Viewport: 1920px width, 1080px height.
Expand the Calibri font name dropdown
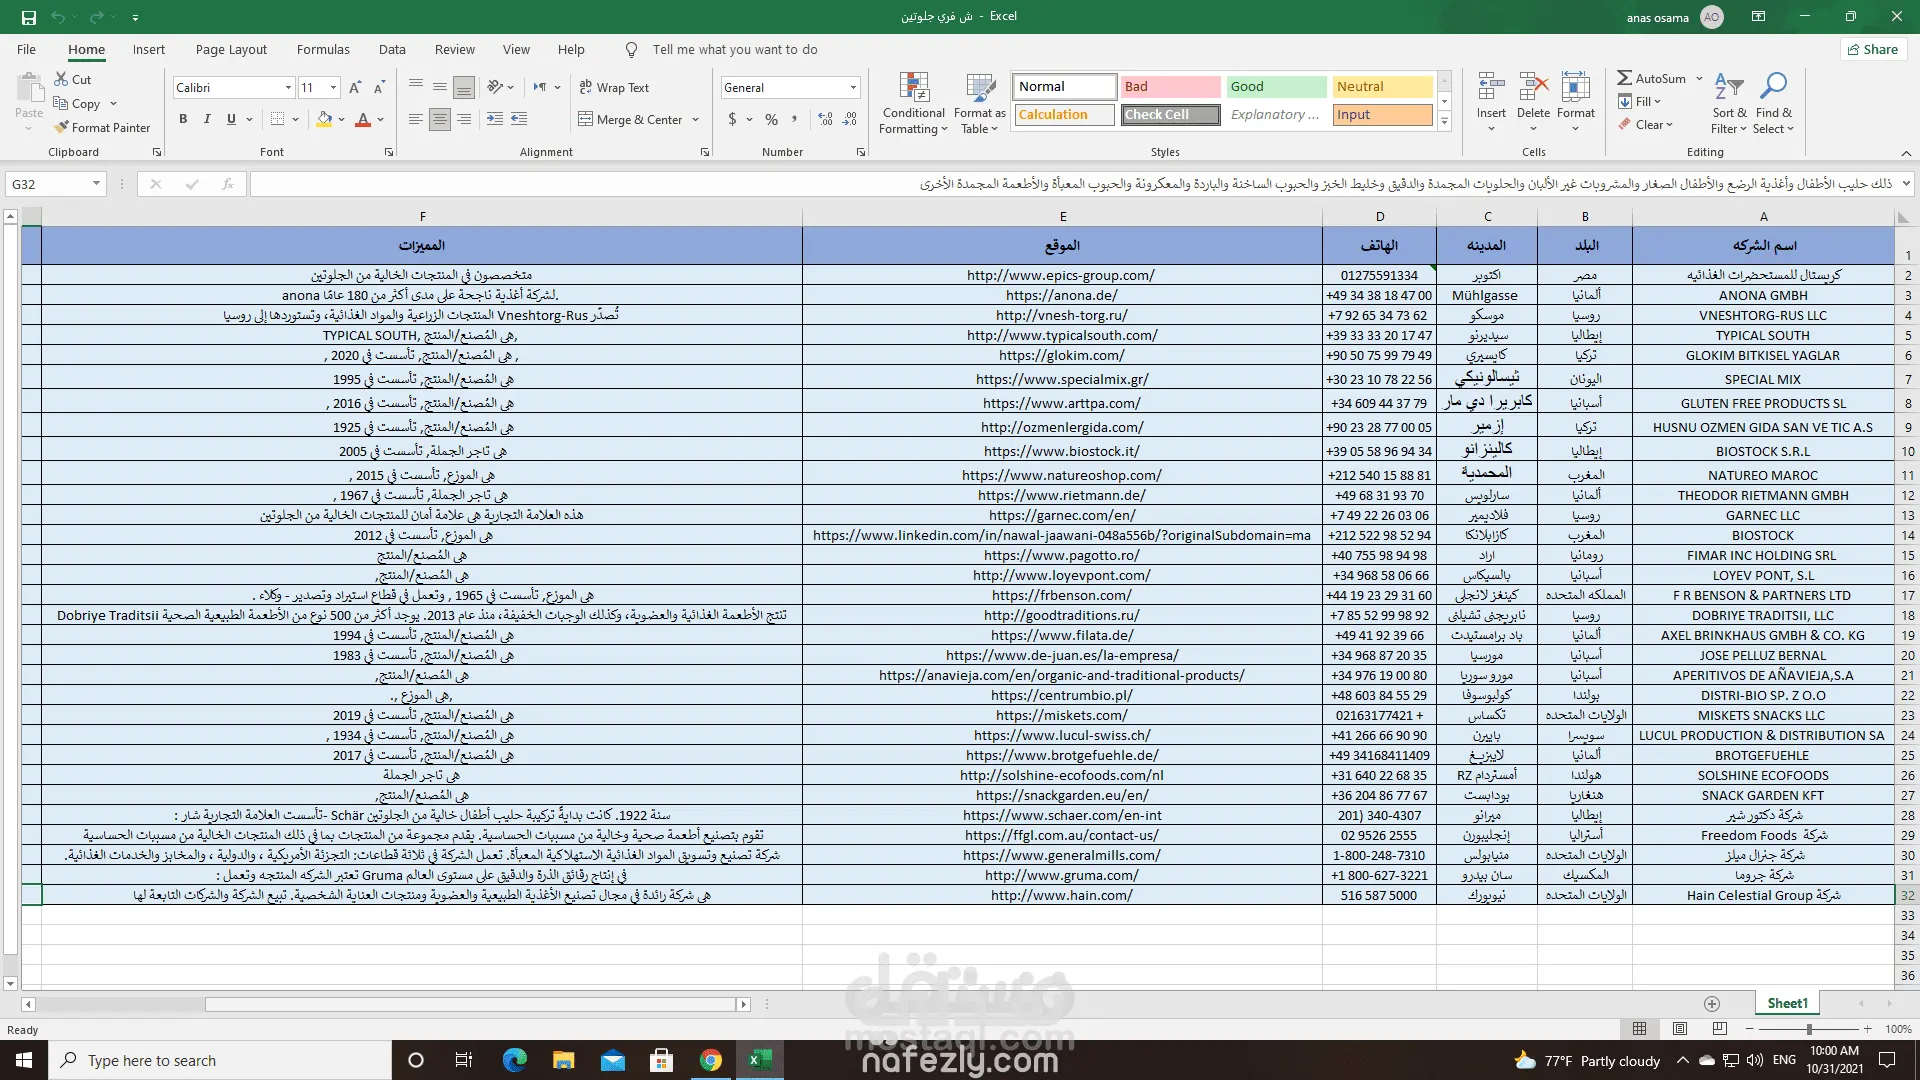pyautogui.click(x=288, y=88)
